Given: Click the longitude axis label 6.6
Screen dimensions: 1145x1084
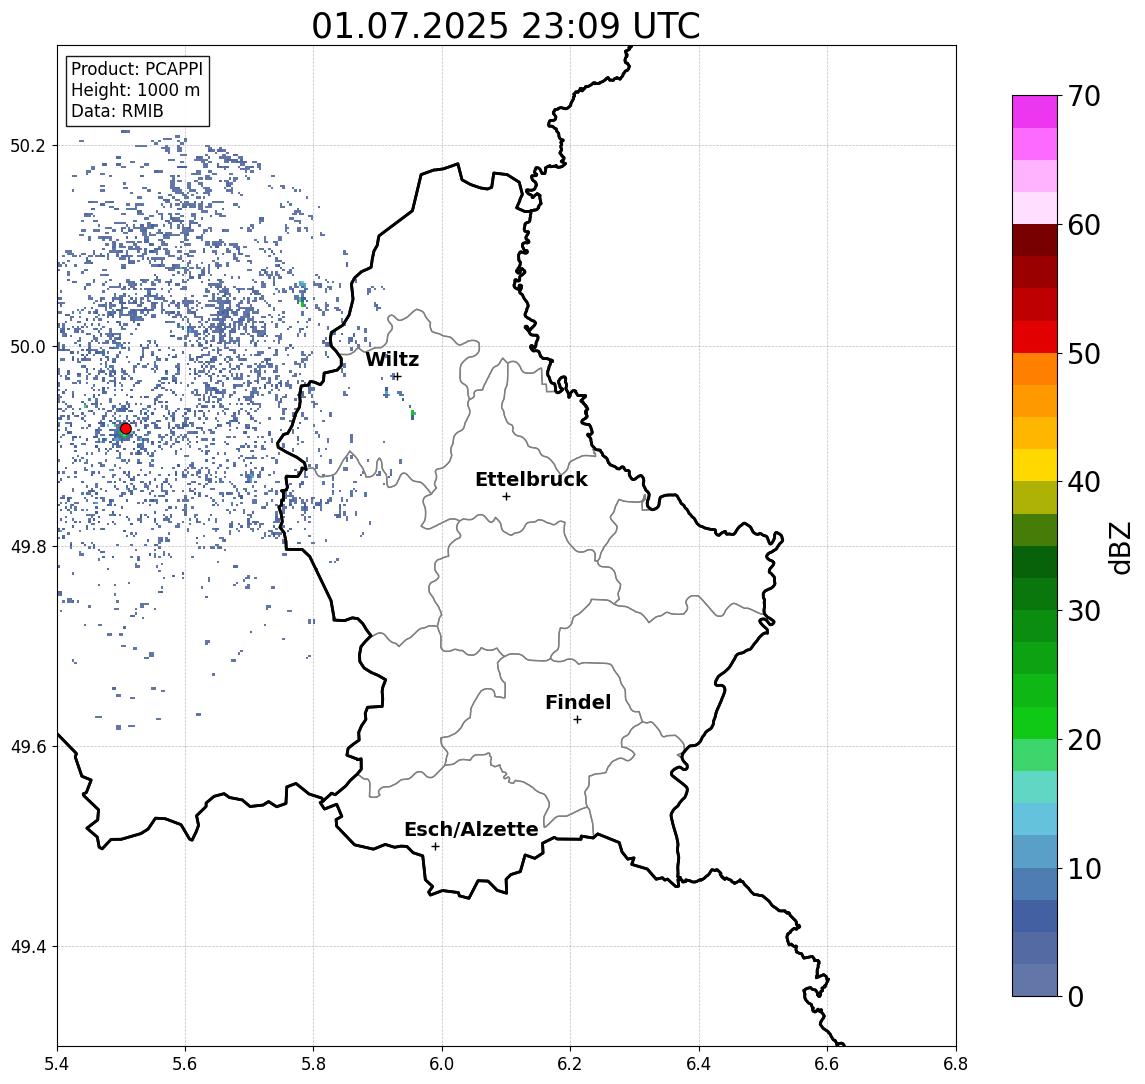Looking at the screenshot, I should [827, 1064].
